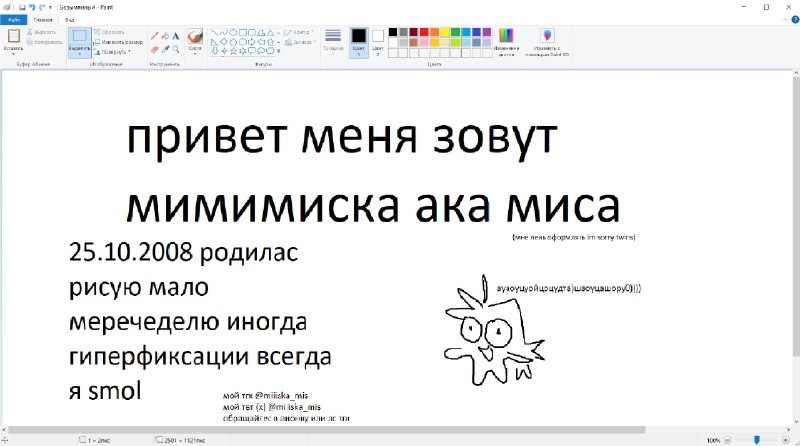Open the File menu tab
Screen dimensions: 800x446
click(14, 20)
